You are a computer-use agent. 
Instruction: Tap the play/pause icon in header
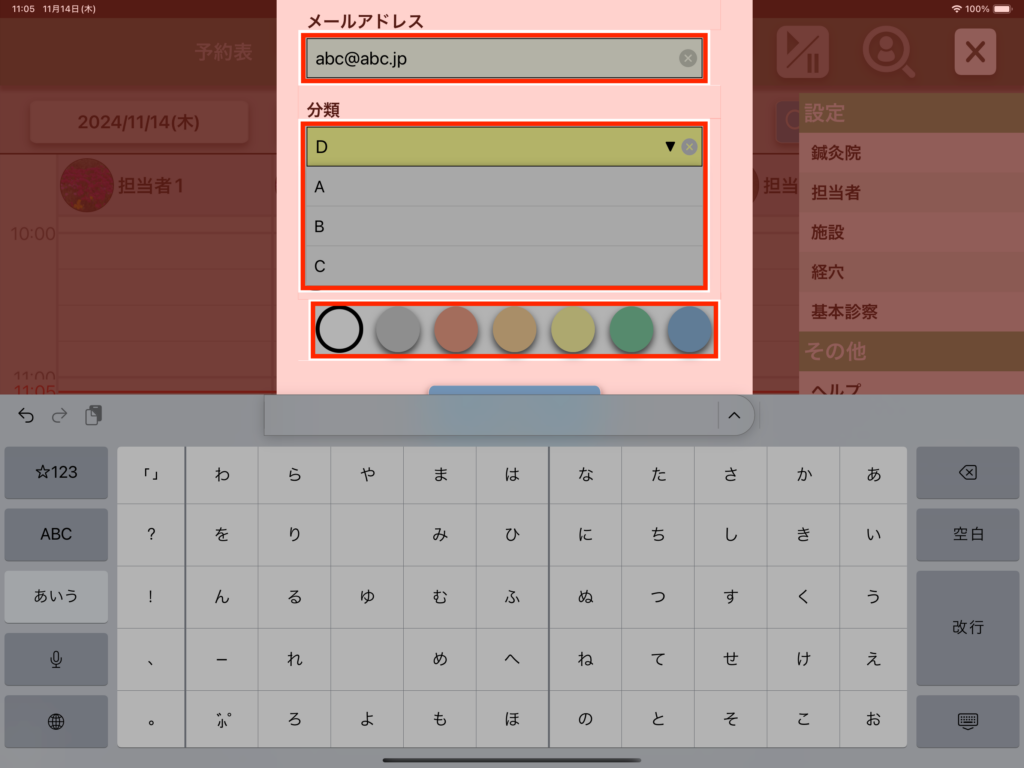pyautogui.click(x=802, y=51)
